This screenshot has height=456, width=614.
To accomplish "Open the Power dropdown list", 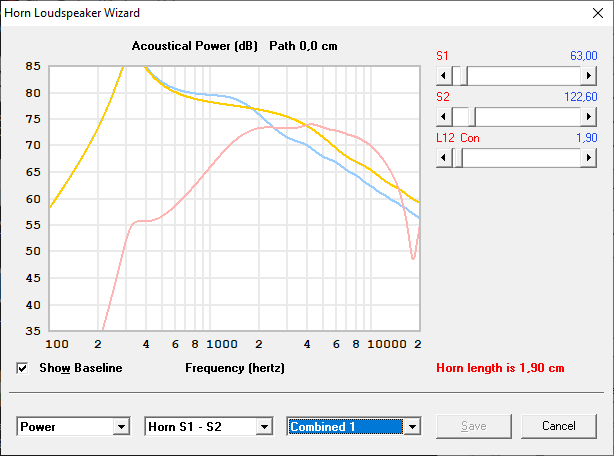I will [121, 427].
